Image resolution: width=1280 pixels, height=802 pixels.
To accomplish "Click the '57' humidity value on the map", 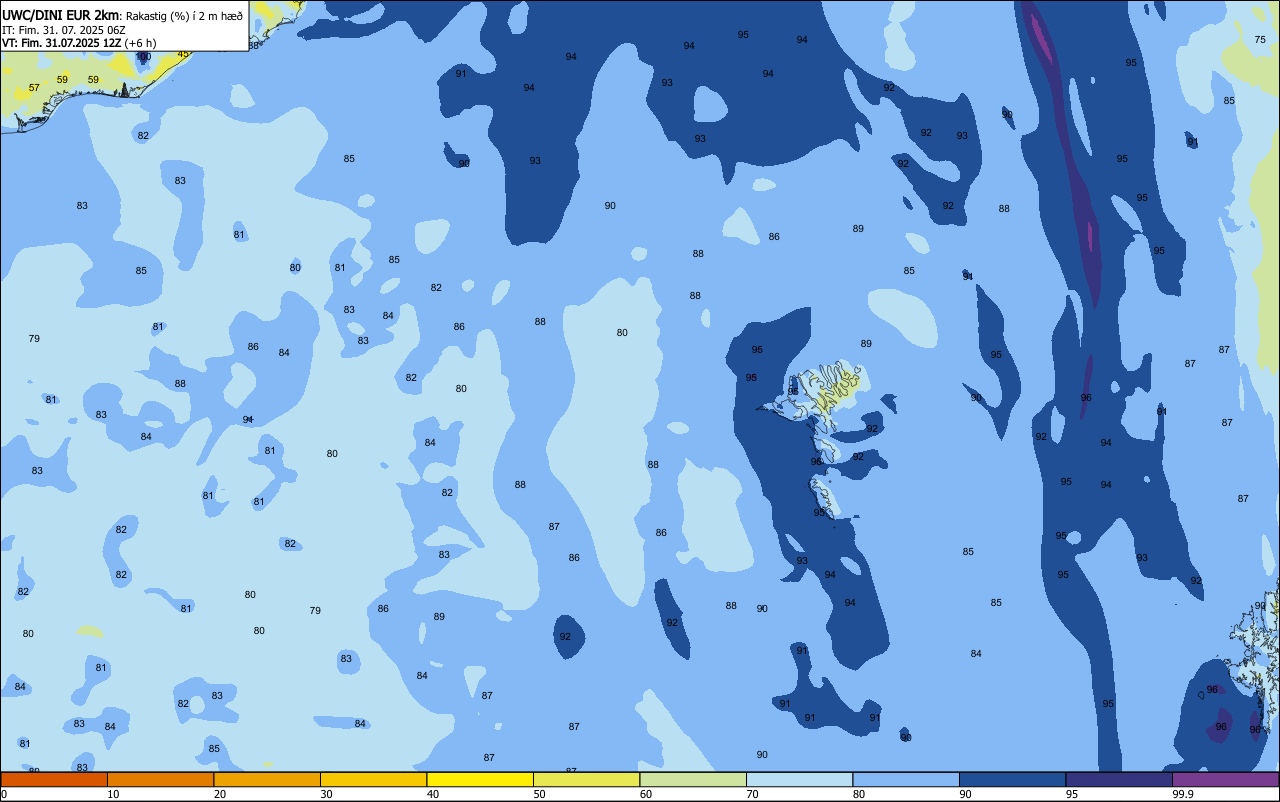I will point(34,88).
